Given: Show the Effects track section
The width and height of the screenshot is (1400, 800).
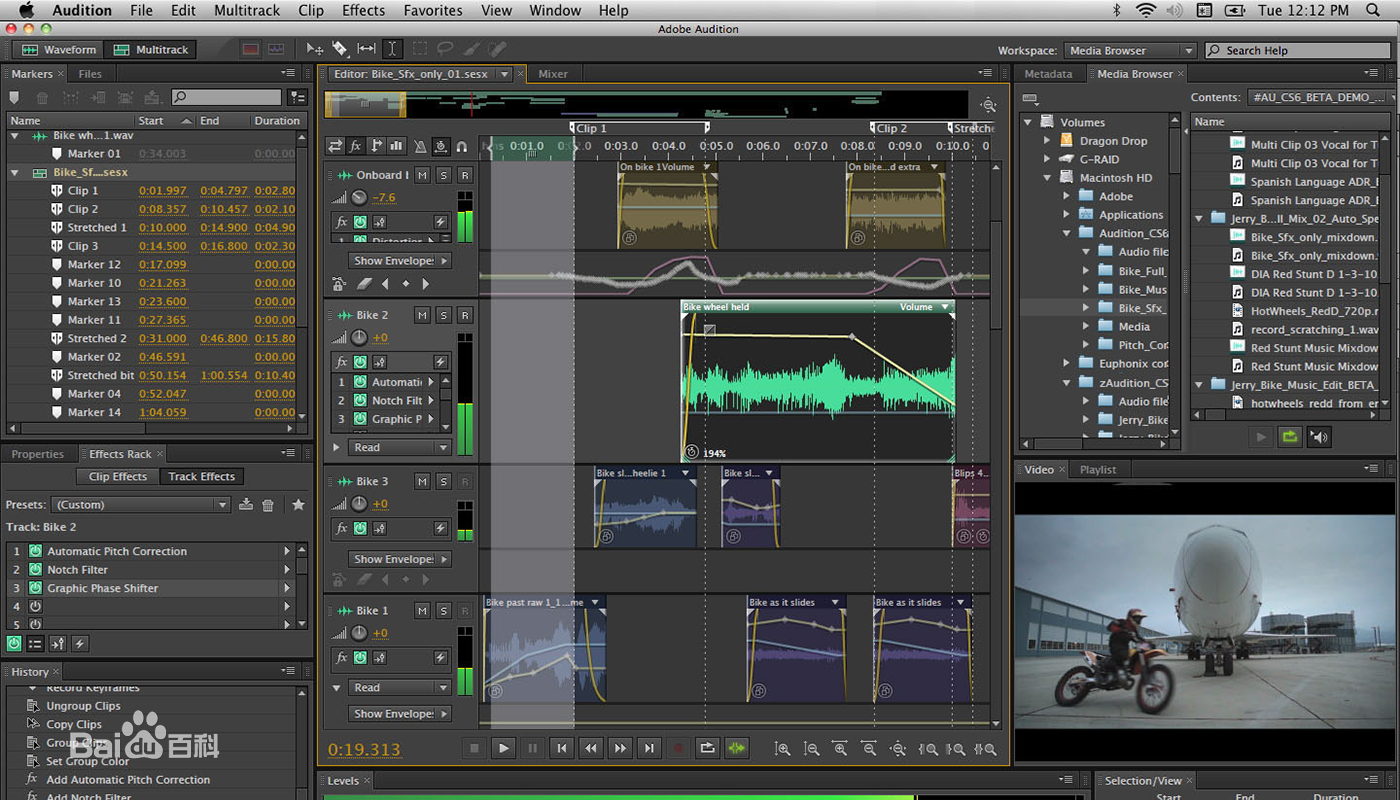Looking at the screenshot, I should tap(355, 146).
